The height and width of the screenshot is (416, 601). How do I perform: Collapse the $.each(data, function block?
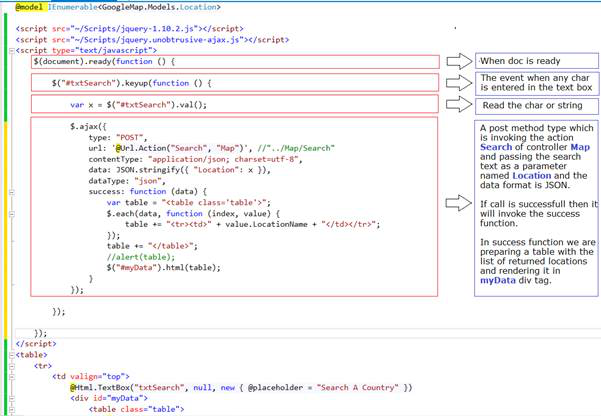click(11, 214)
